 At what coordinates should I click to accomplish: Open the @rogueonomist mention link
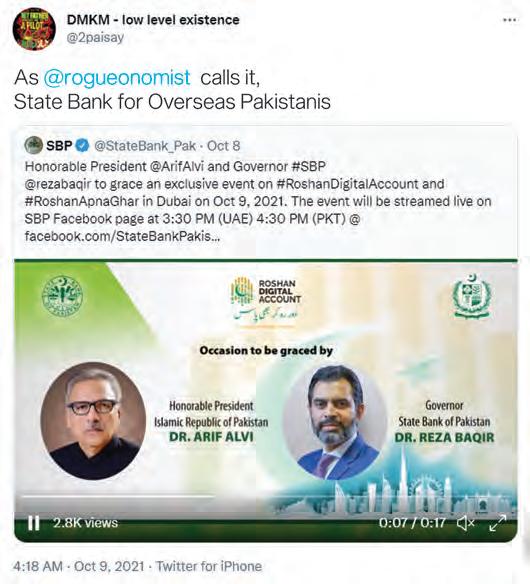[x=117, y=77]
